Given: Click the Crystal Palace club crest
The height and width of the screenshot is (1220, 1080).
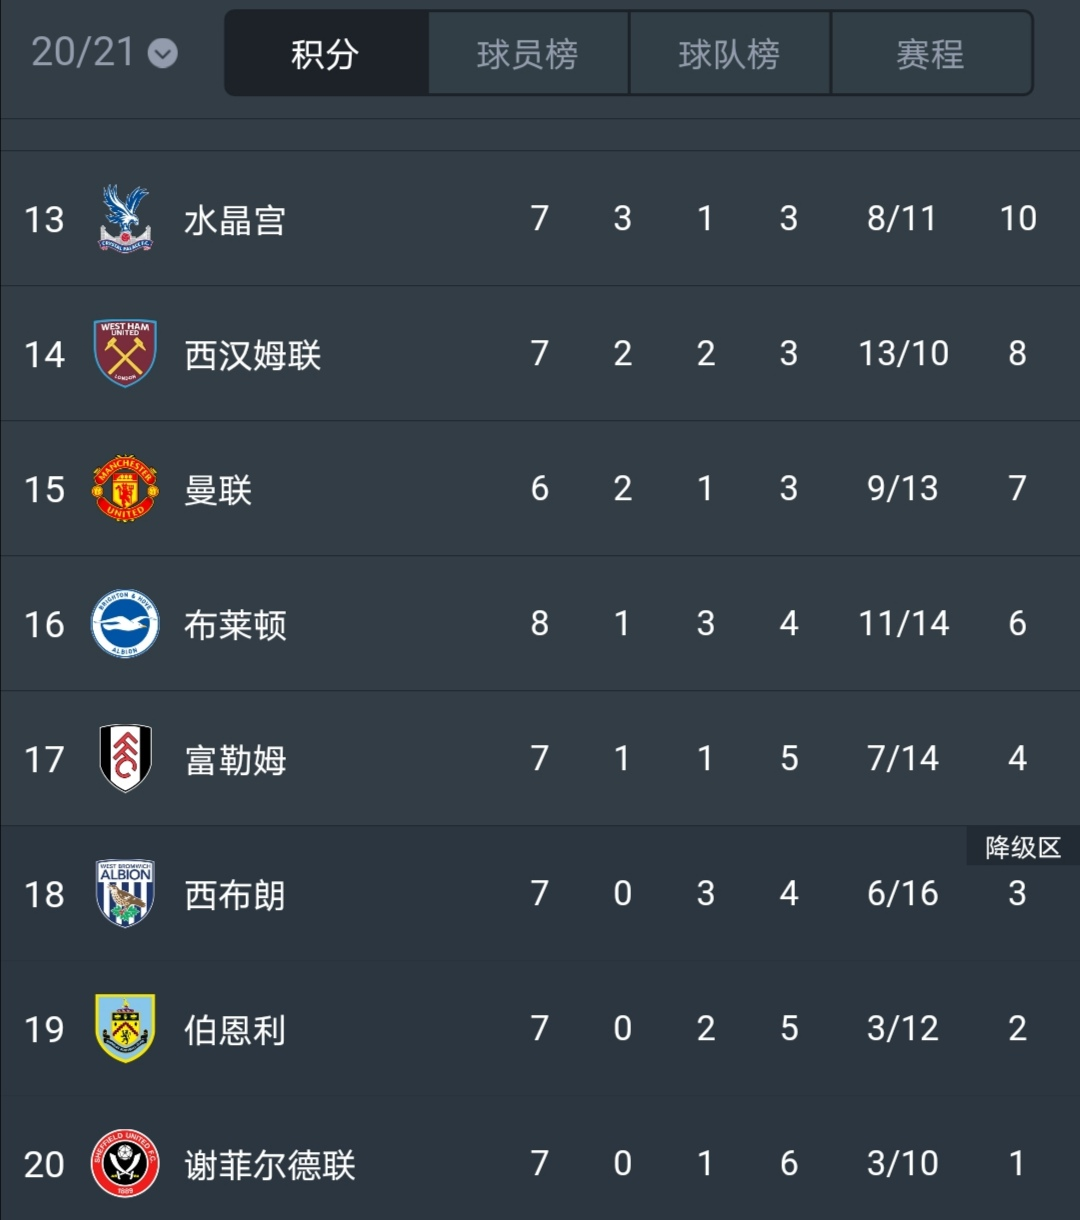Looking at the screenshot, I should 125,219.
